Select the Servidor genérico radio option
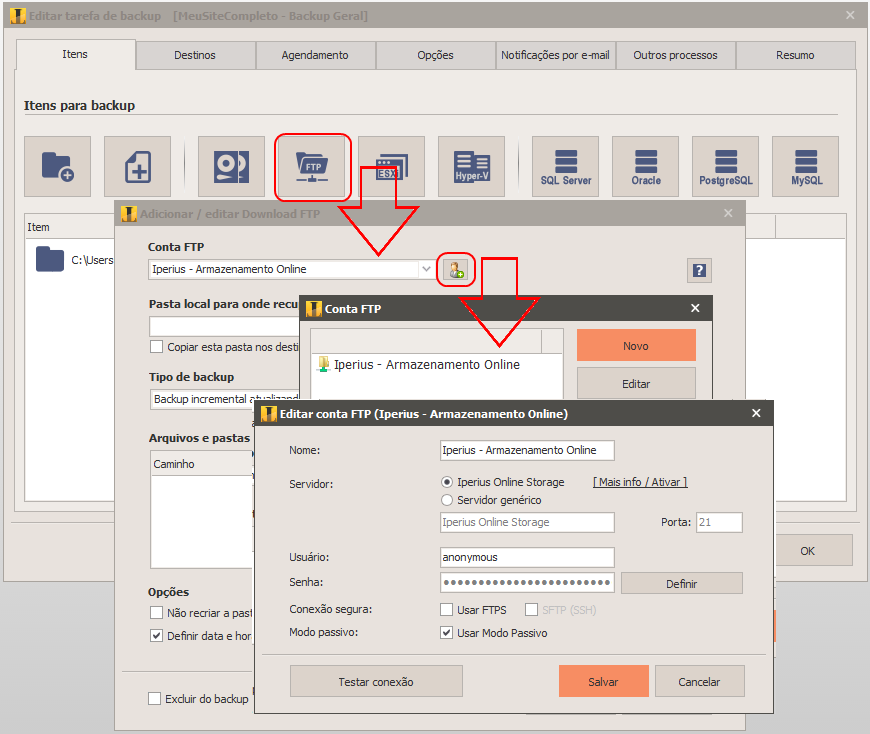 (x=447, y=500)
